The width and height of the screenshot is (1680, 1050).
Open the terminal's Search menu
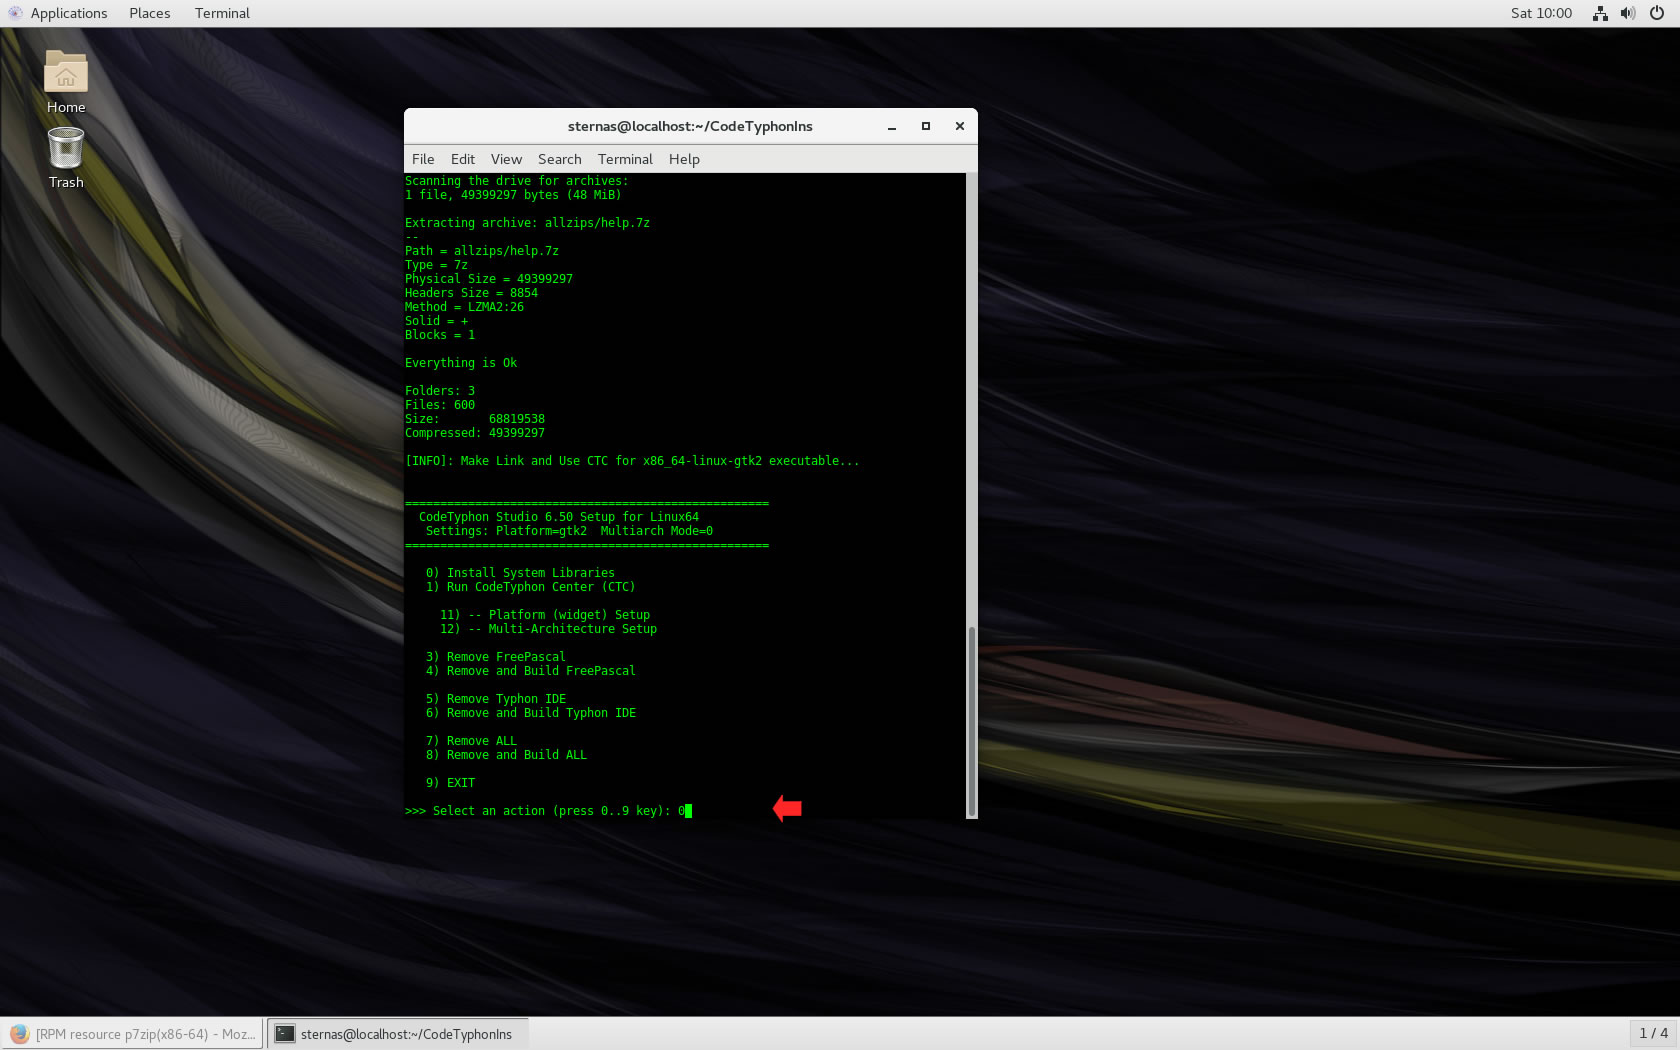(x=560, y=159)
